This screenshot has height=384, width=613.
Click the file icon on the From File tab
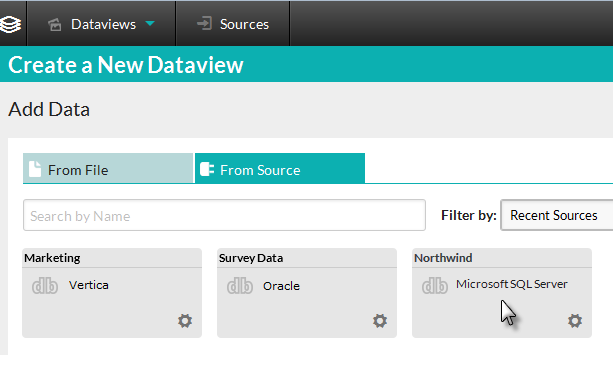click(35, 169)
